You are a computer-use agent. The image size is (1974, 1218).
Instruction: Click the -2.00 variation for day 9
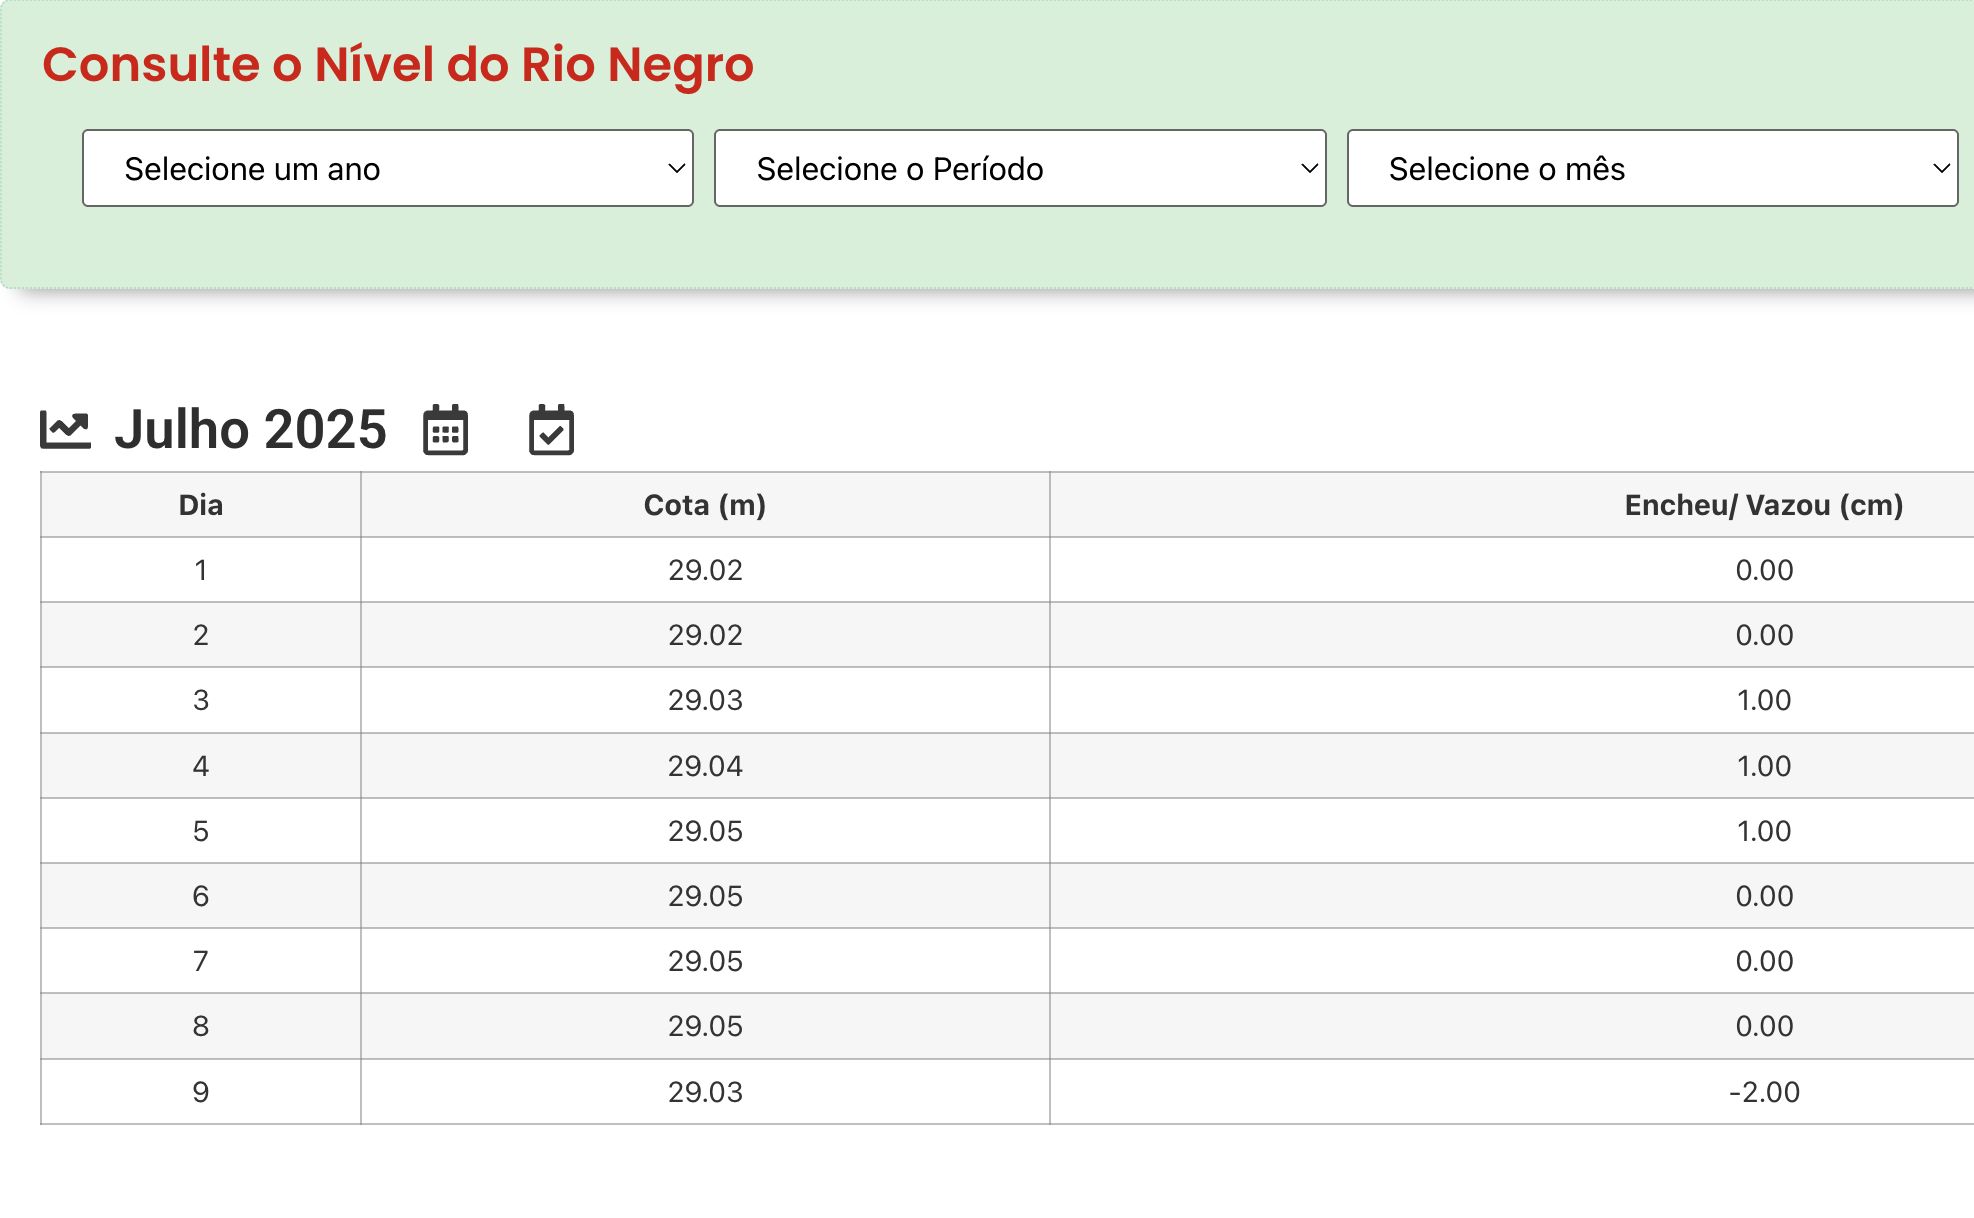(1764, 1092)
